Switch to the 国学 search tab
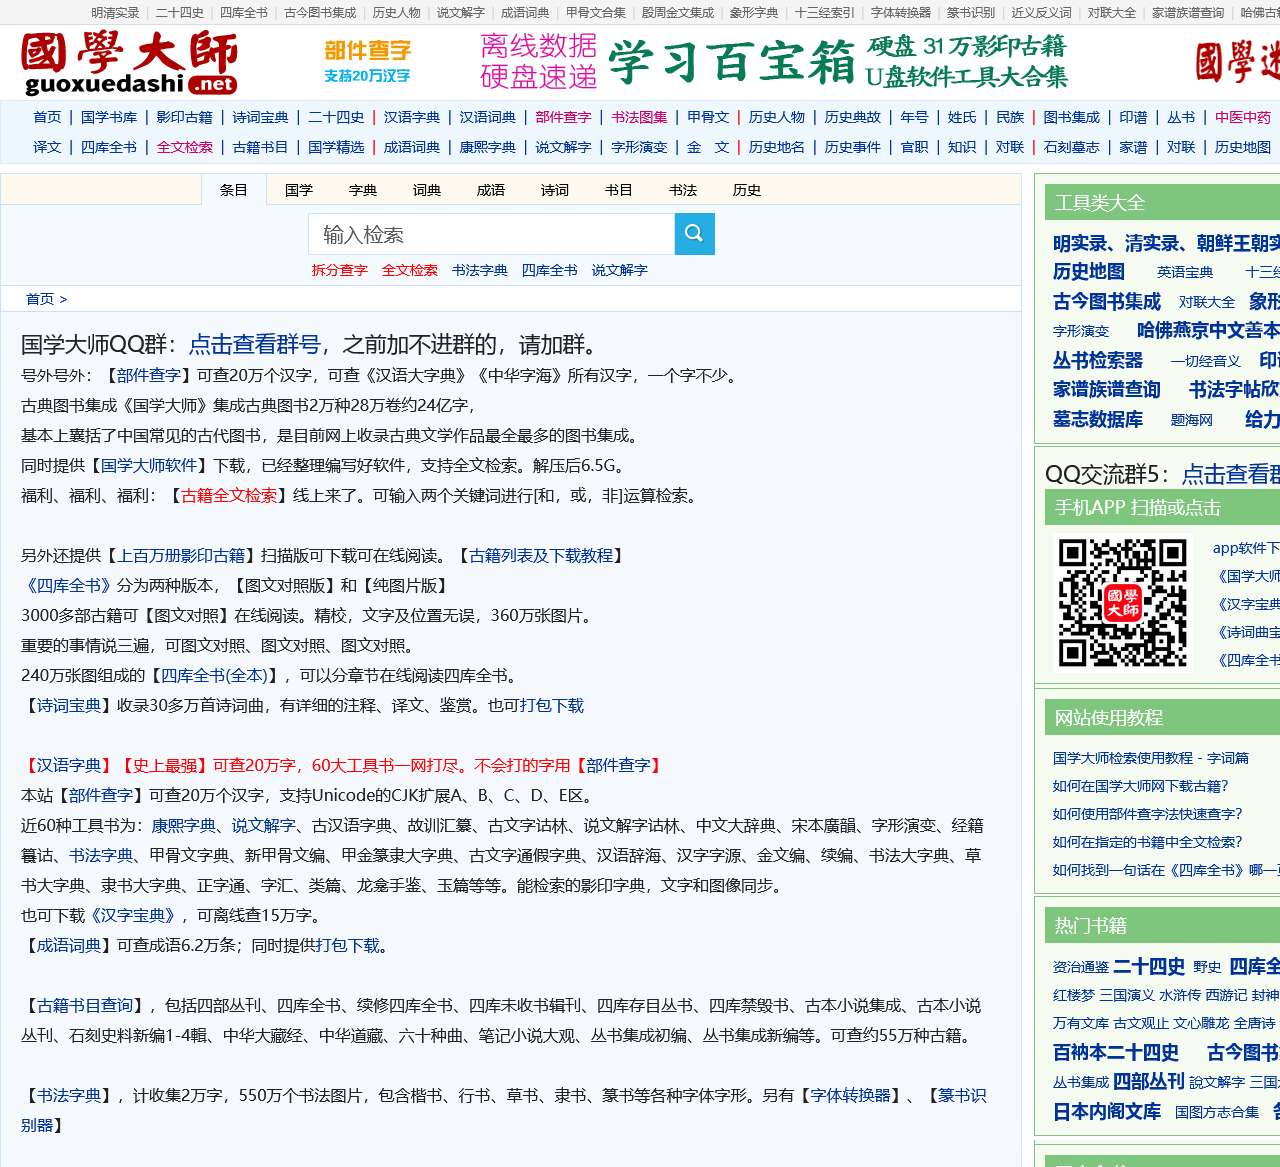The image size is (1280, 1167). (x=299, y=190)
